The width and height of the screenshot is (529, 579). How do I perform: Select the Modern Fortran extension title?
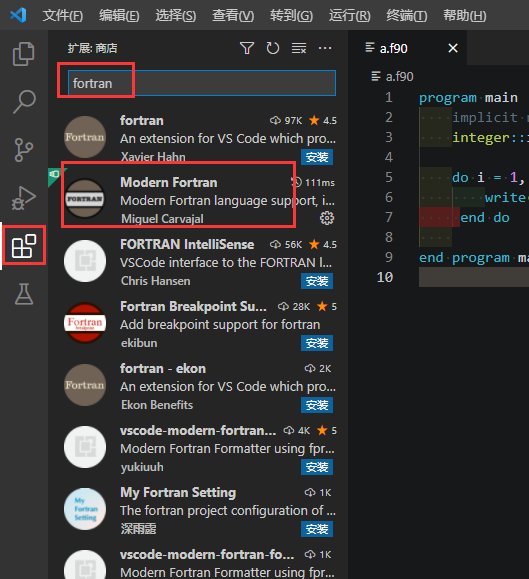click(169, 183)
